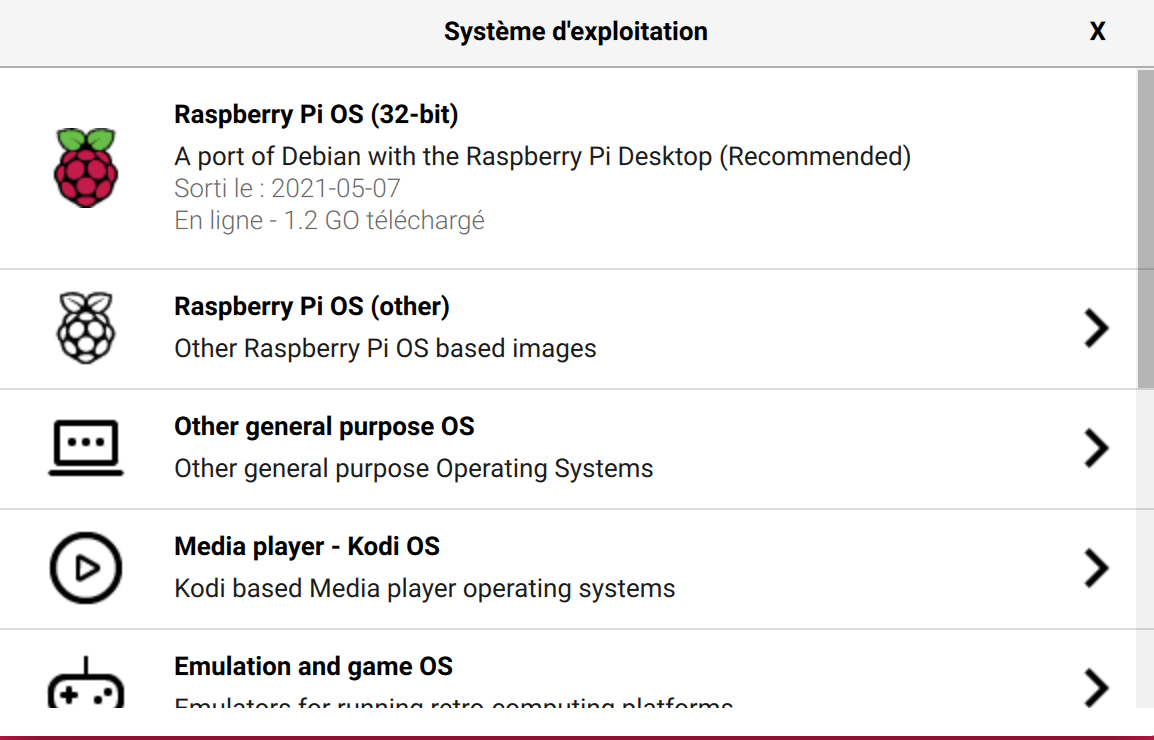Click 'En ligne - 1.2 GO téléchargé' text
1154x740 pixels.
tap(329, 220)
